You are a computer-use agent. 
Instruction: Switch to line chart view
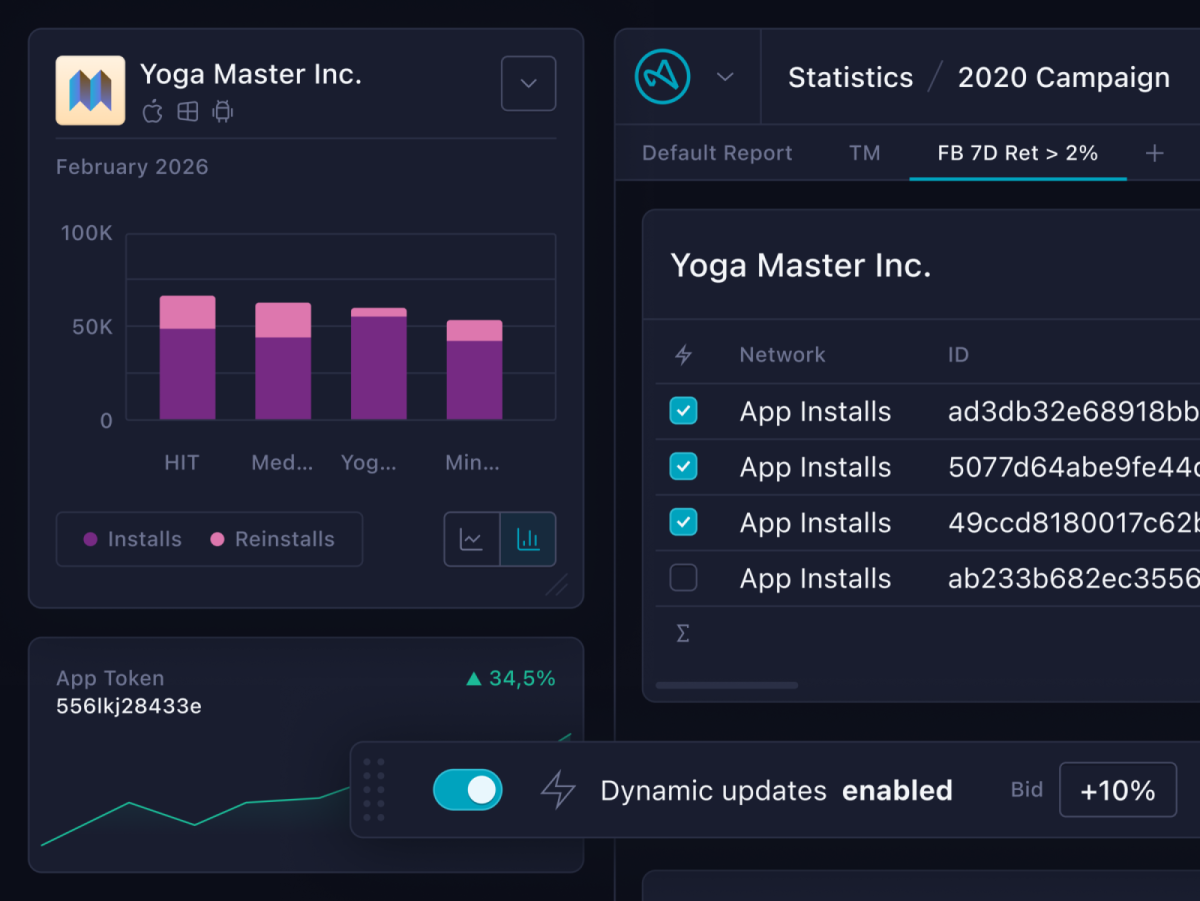[x=472, y=540]
